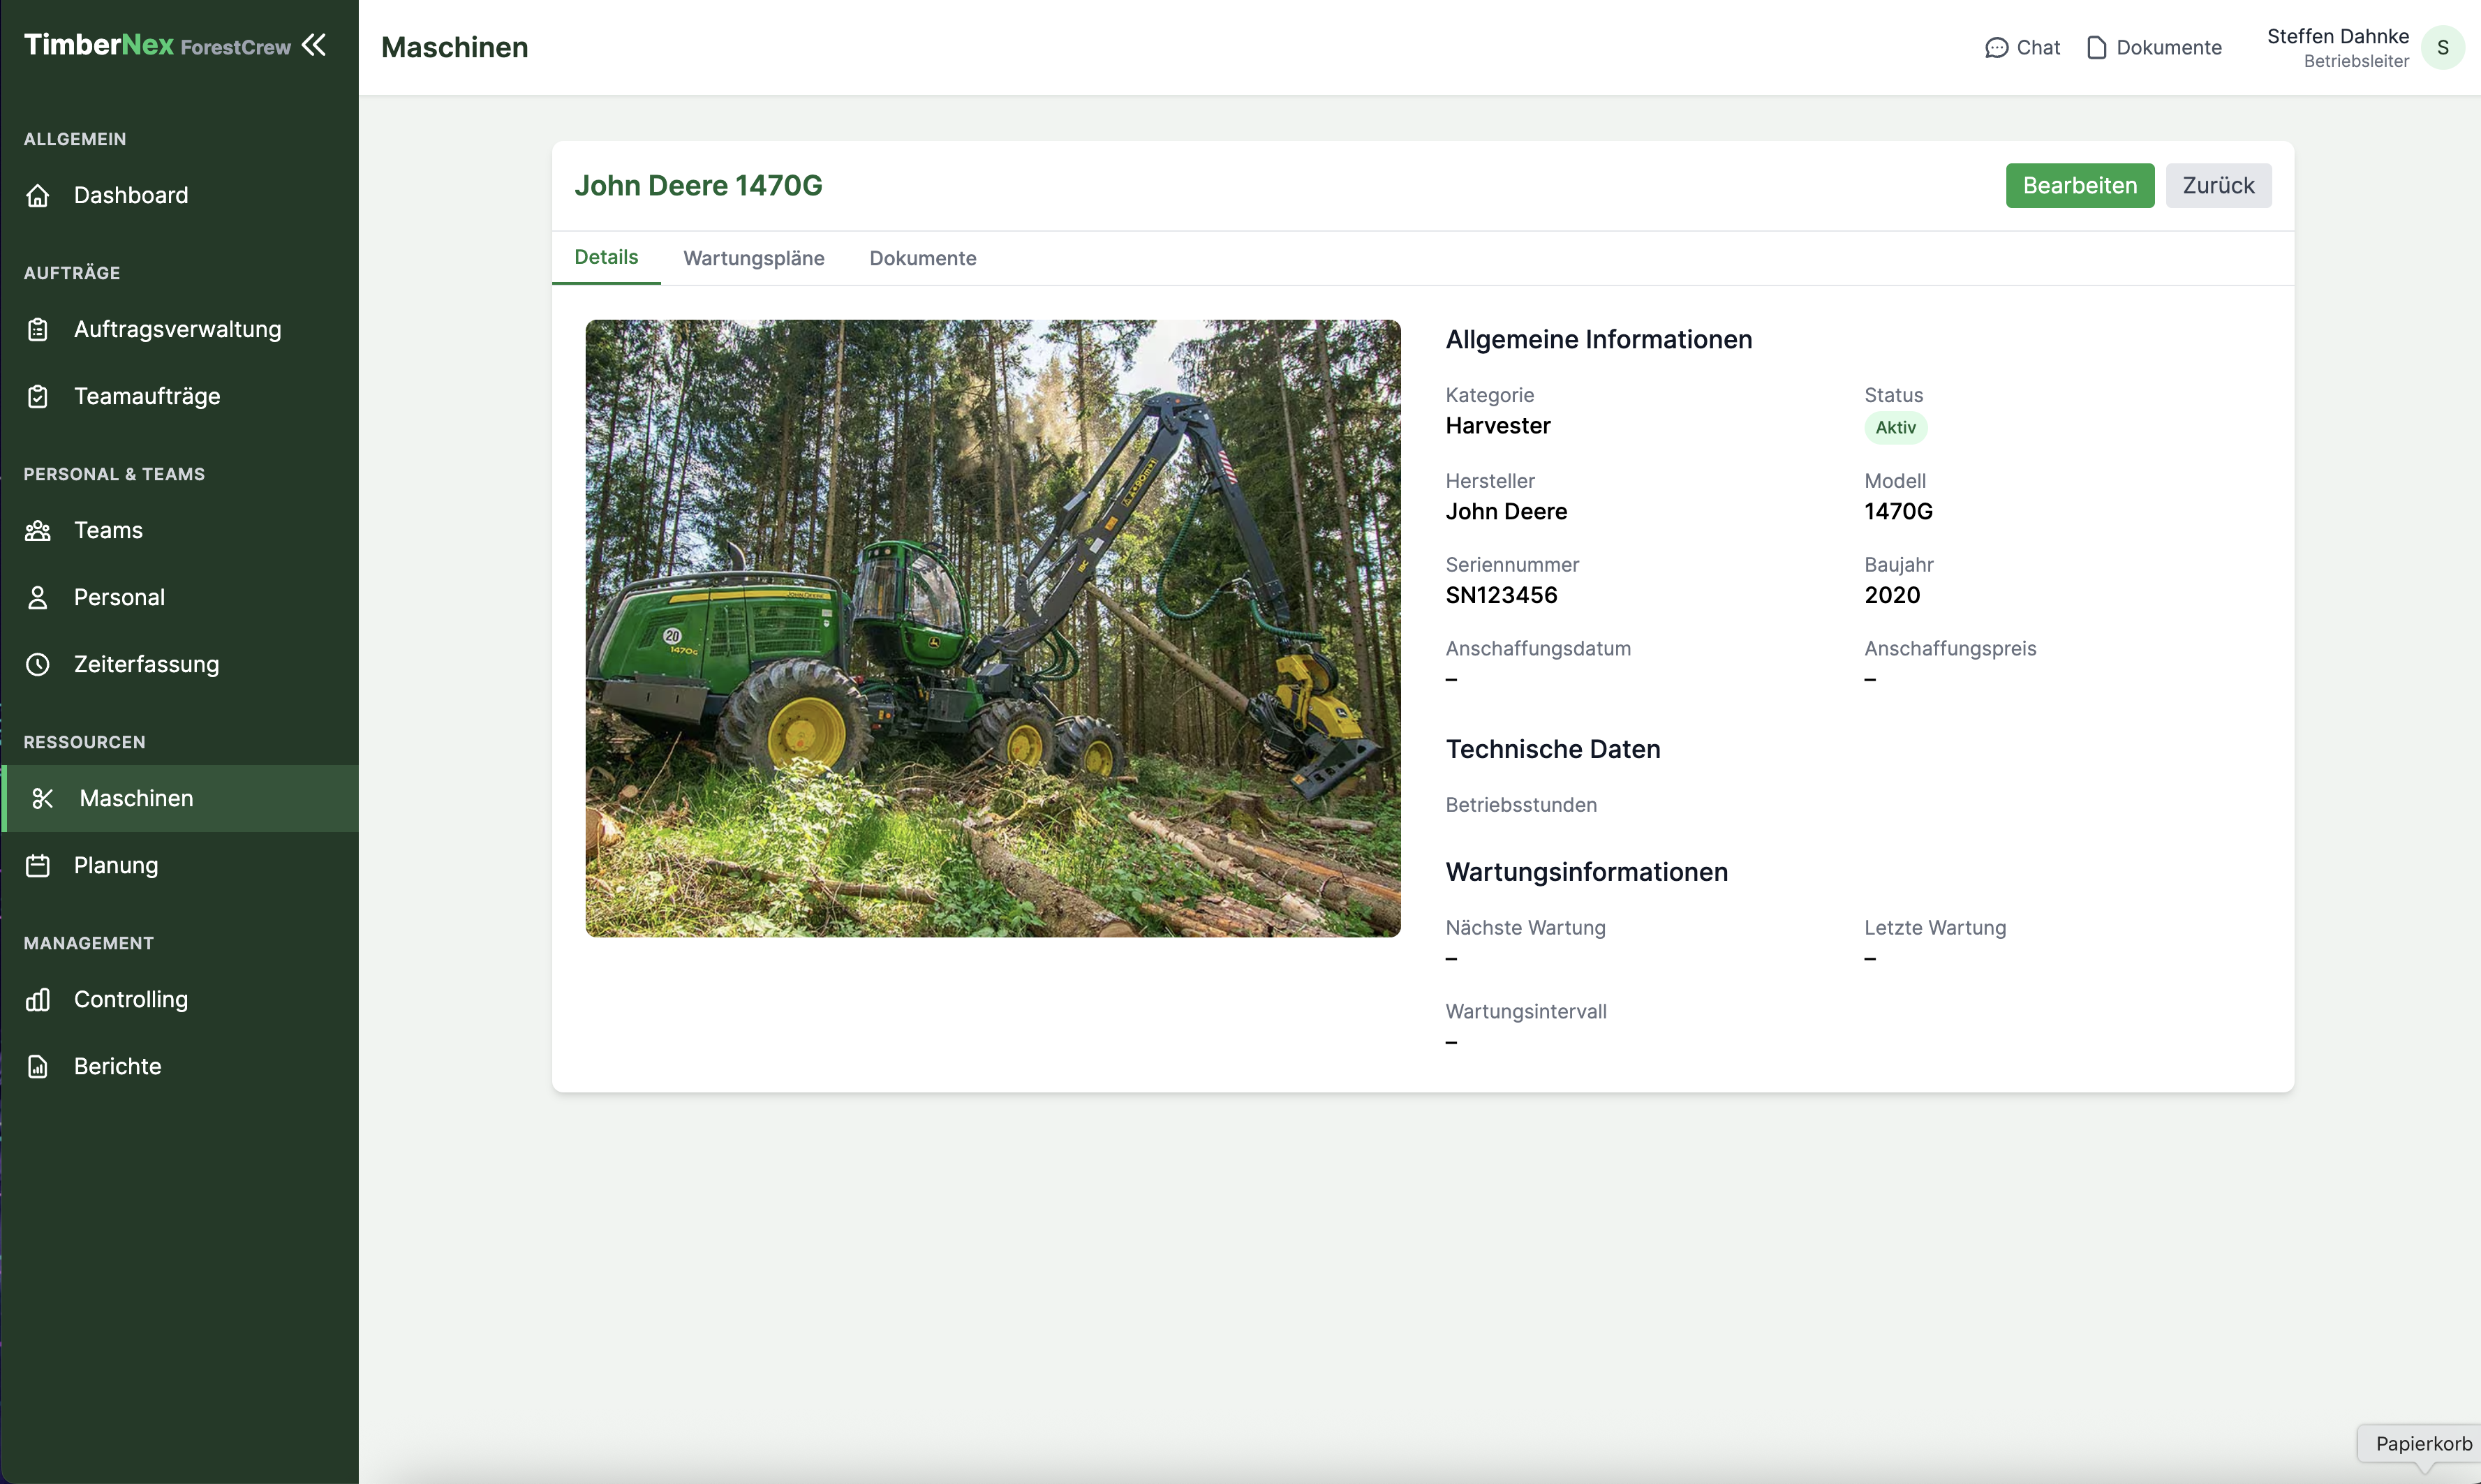2481x1484 pixels.
Task: Click the Aktiv status badge
Action: pos(1895,428)
